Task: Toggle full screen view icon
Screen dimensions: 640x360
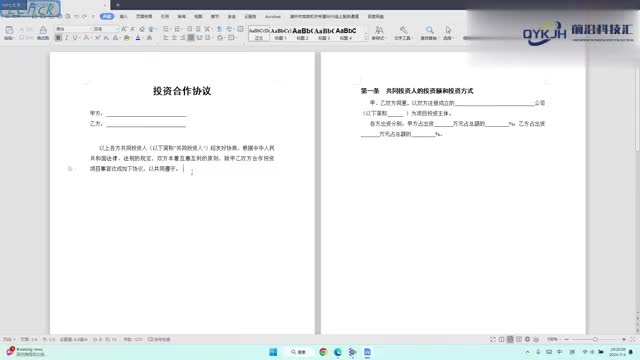Action: 493,339
